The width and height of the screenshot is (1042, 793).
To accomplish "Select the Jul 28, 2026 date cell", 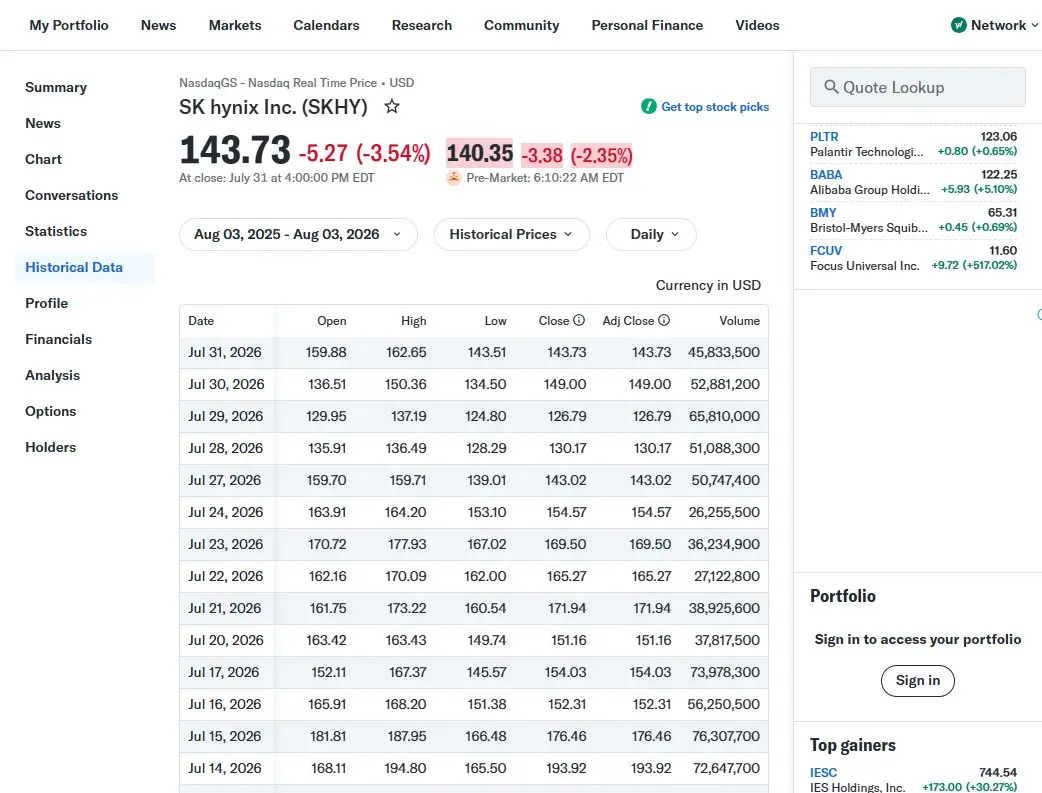I will pyautogui.click(x=225, y=448).
